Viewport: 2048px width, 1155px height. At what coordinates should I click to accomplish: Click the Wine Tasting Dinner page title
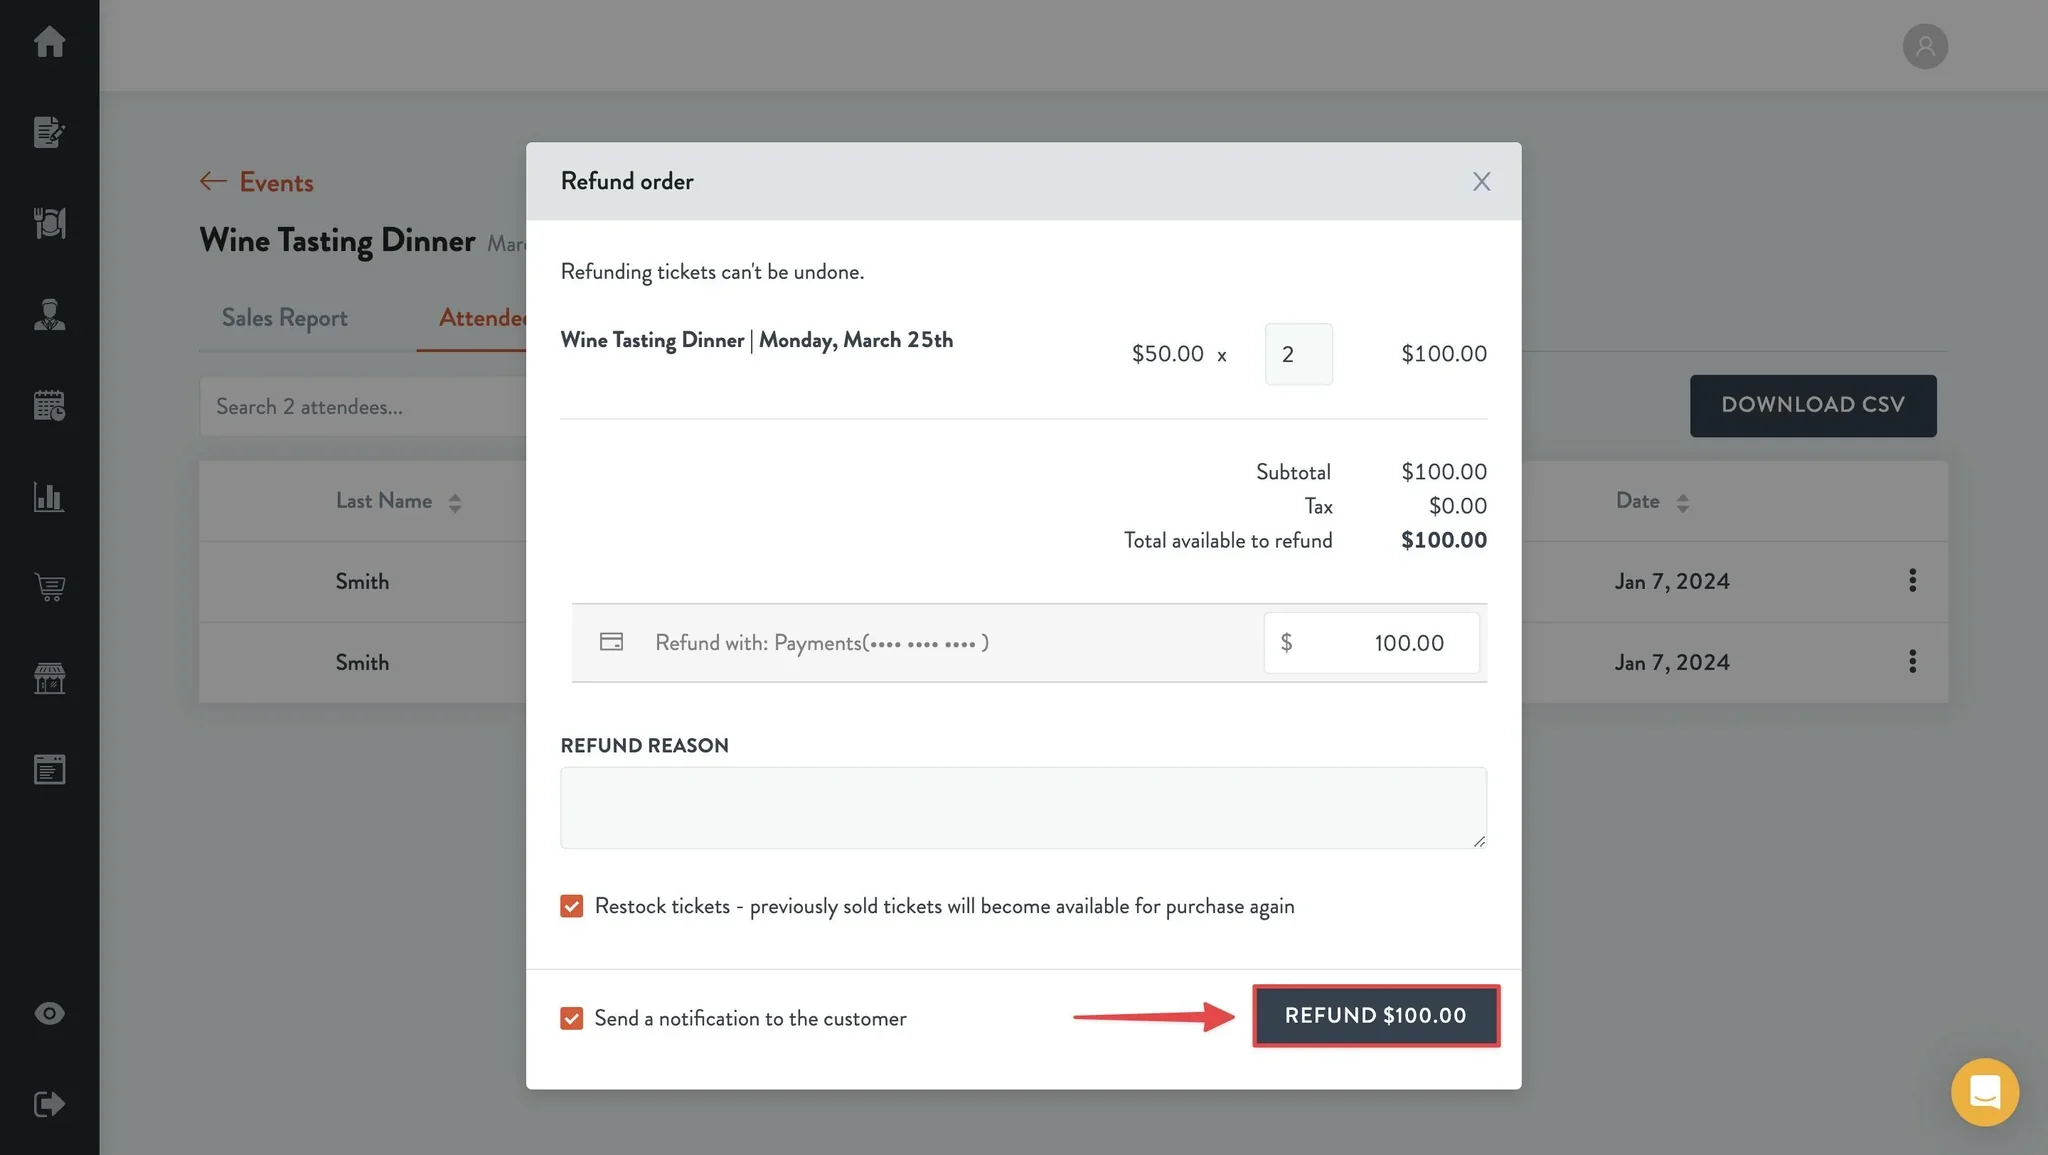pos(337,241)
